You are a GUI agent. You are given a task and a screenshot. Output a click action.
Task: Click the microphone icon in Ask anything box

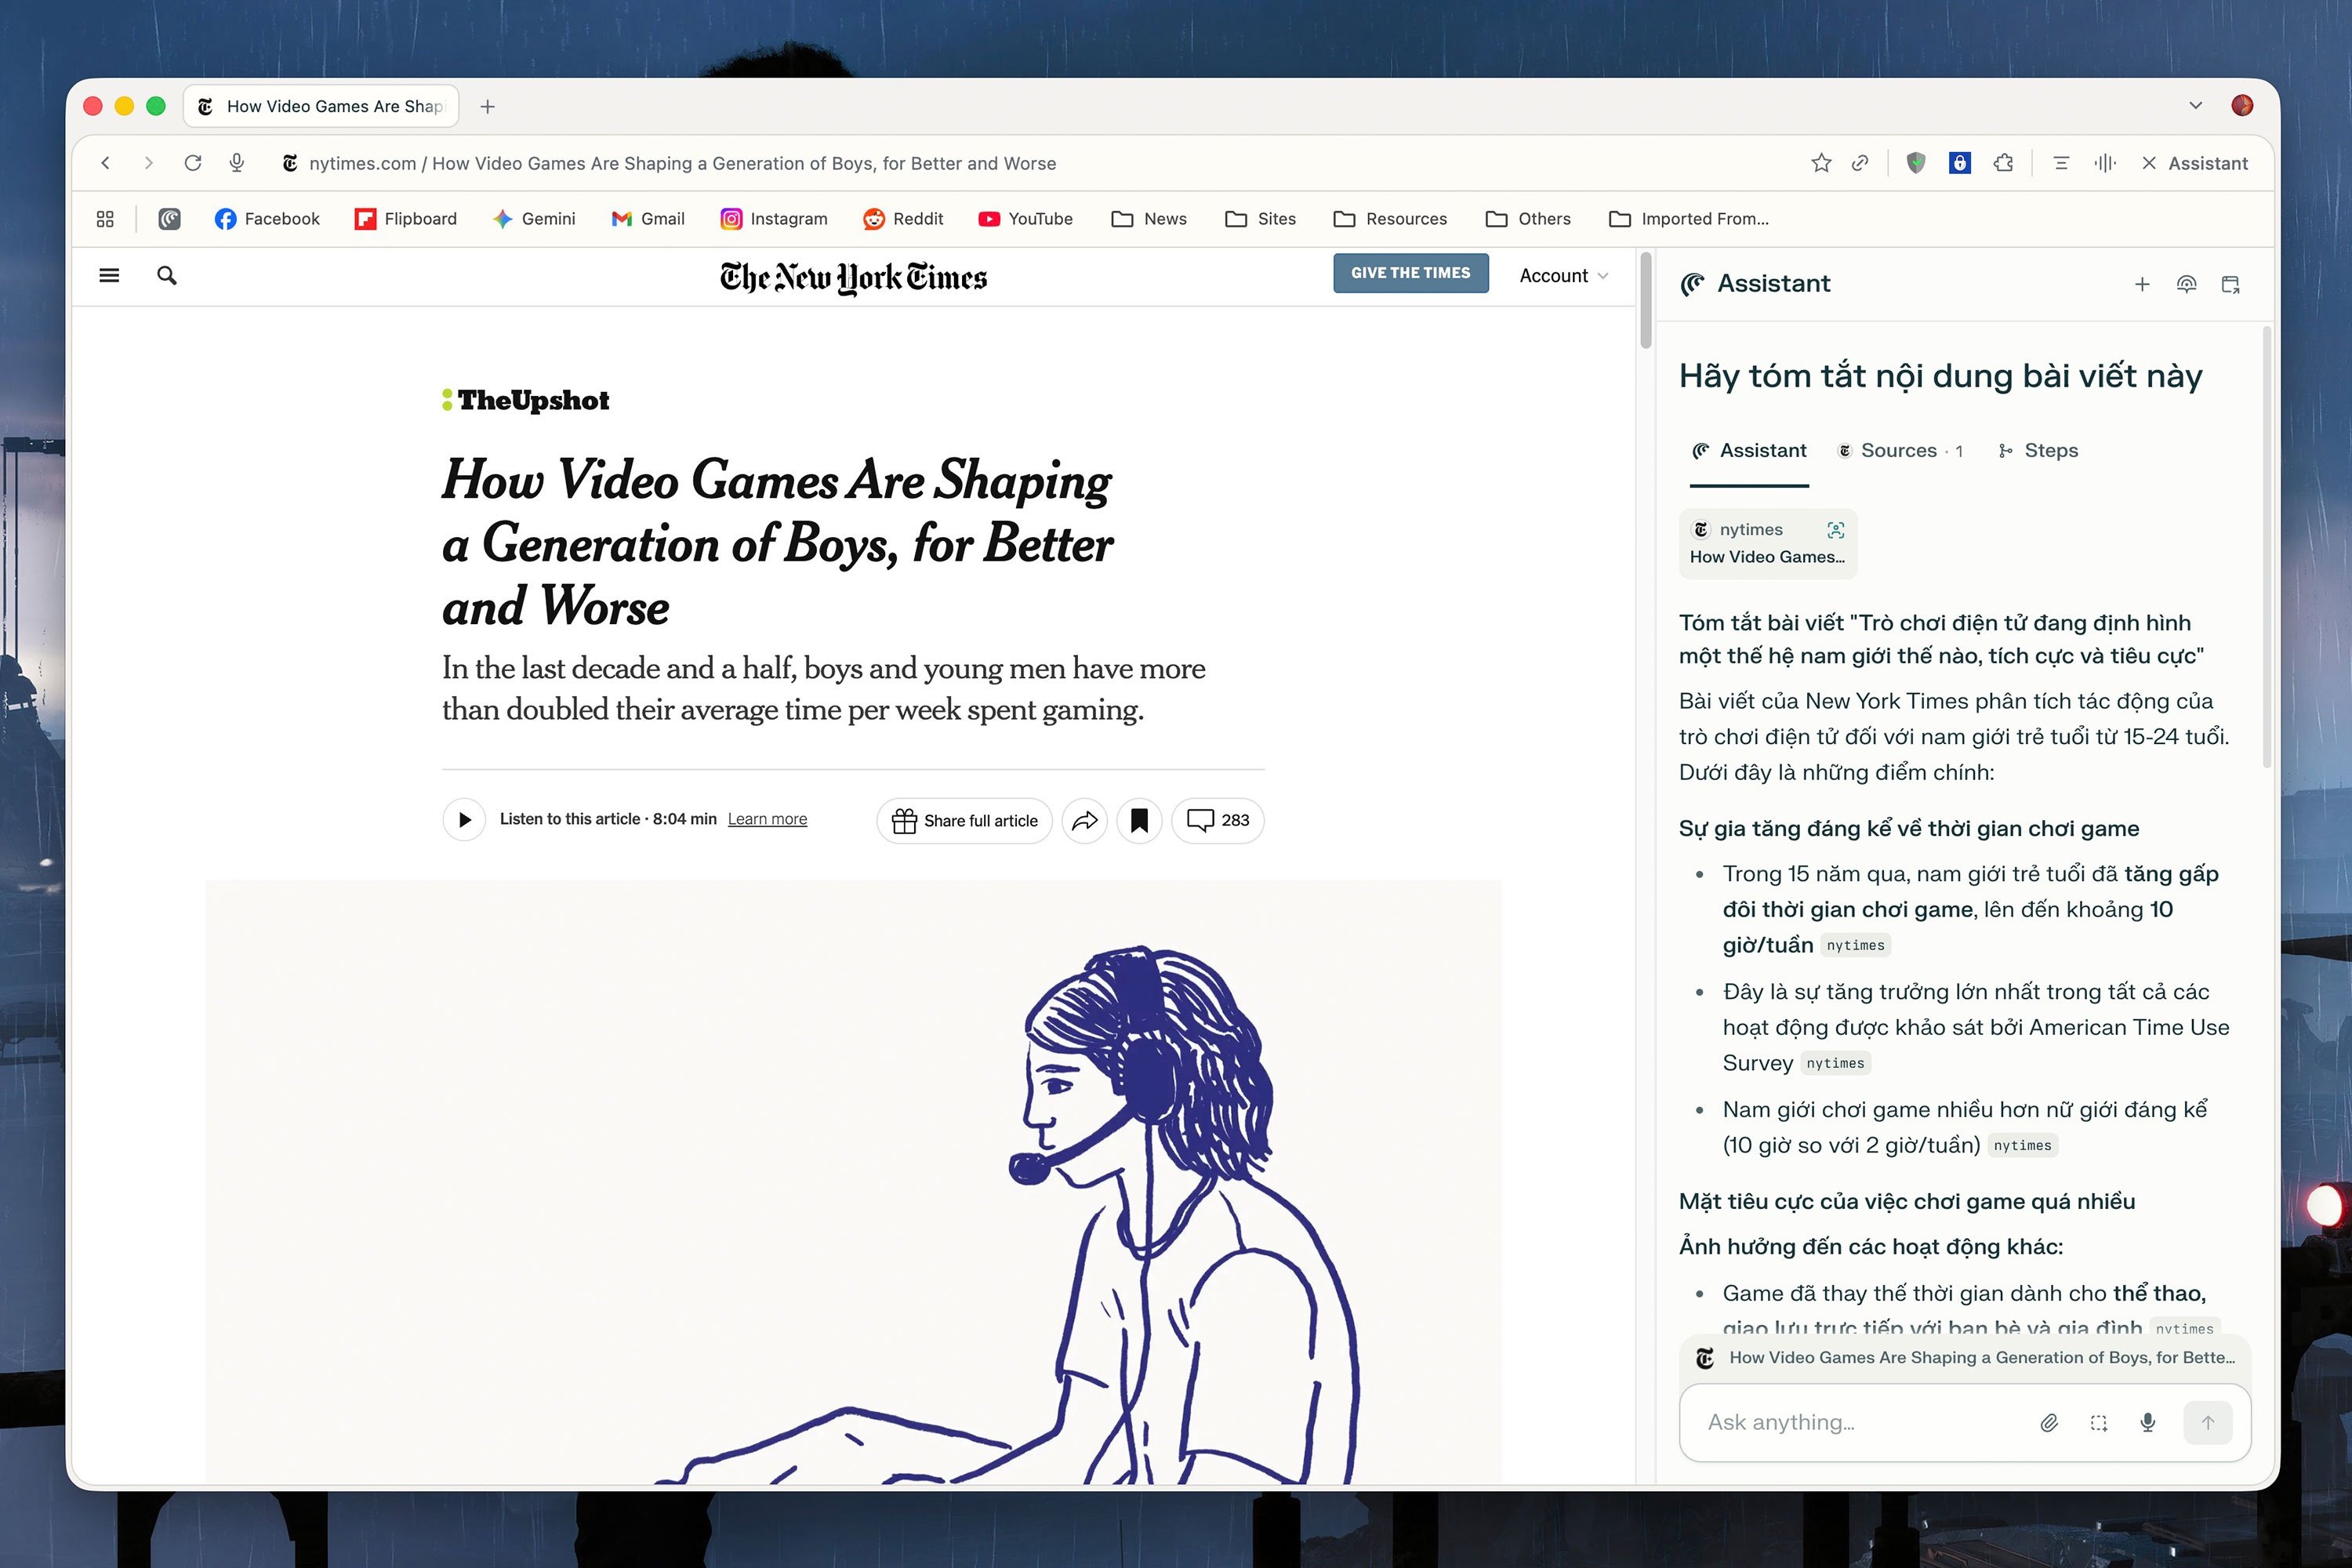click(x=2147, y=1422)
